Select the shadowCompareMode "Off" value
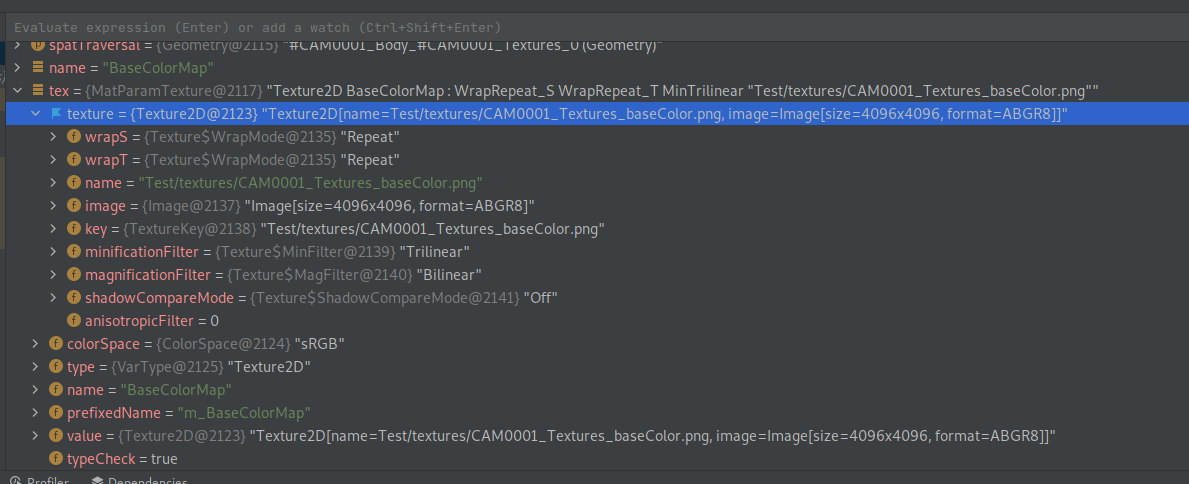 pos(541,297)
